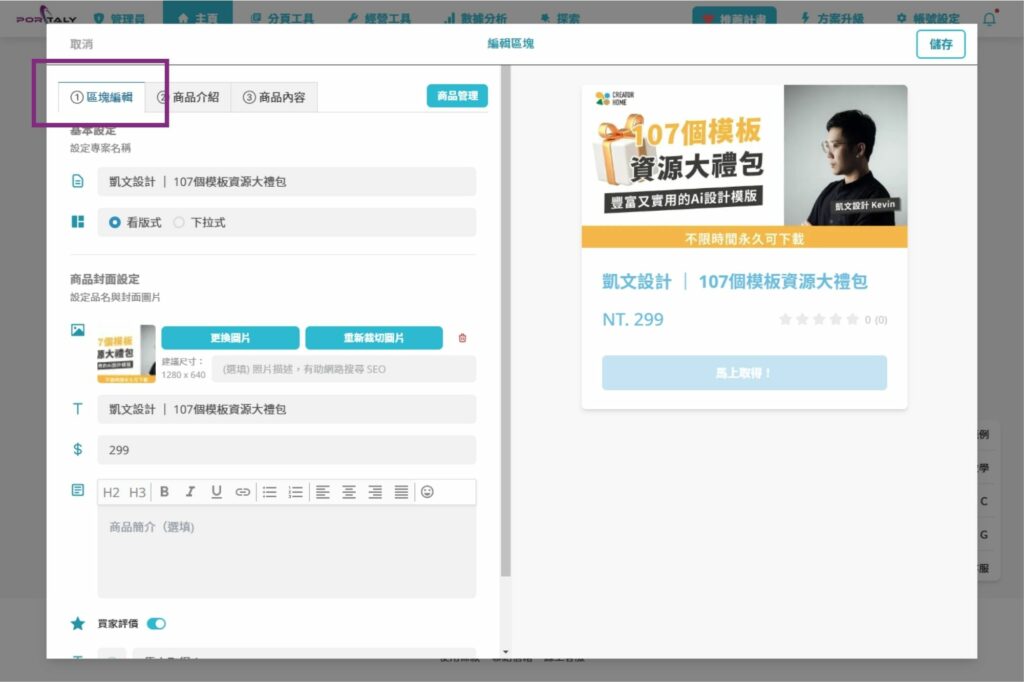Image resolution: width=1024 pixels, height=682 pixels.
Task: Apply H3 heading in the editor toolbar
Action: coord(137,493)
